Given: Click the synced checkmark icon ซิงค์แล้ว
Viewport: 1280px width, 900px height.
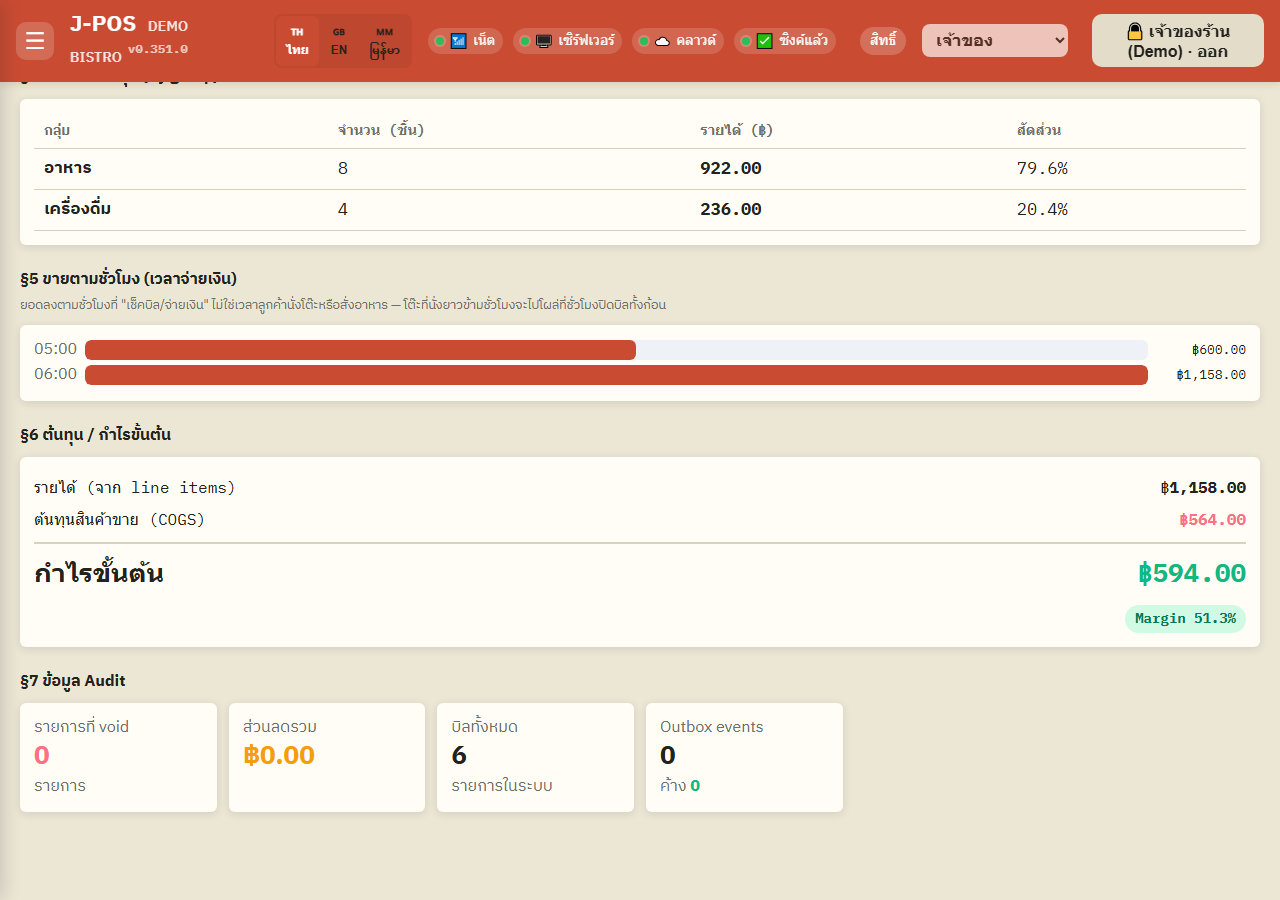Looking at the screenshot, I should pos(765,41).
